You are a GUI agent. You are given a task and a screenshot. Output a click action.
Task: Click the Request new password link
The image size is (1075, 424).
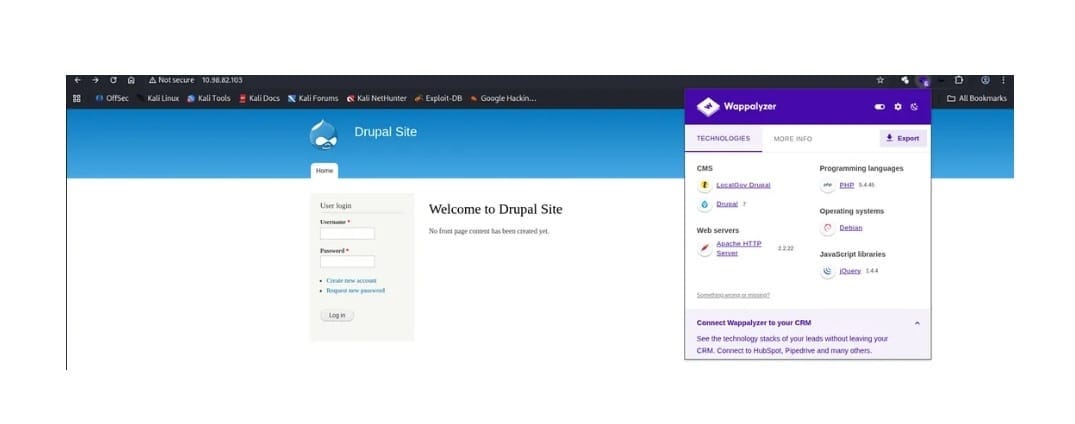point(355,291)
